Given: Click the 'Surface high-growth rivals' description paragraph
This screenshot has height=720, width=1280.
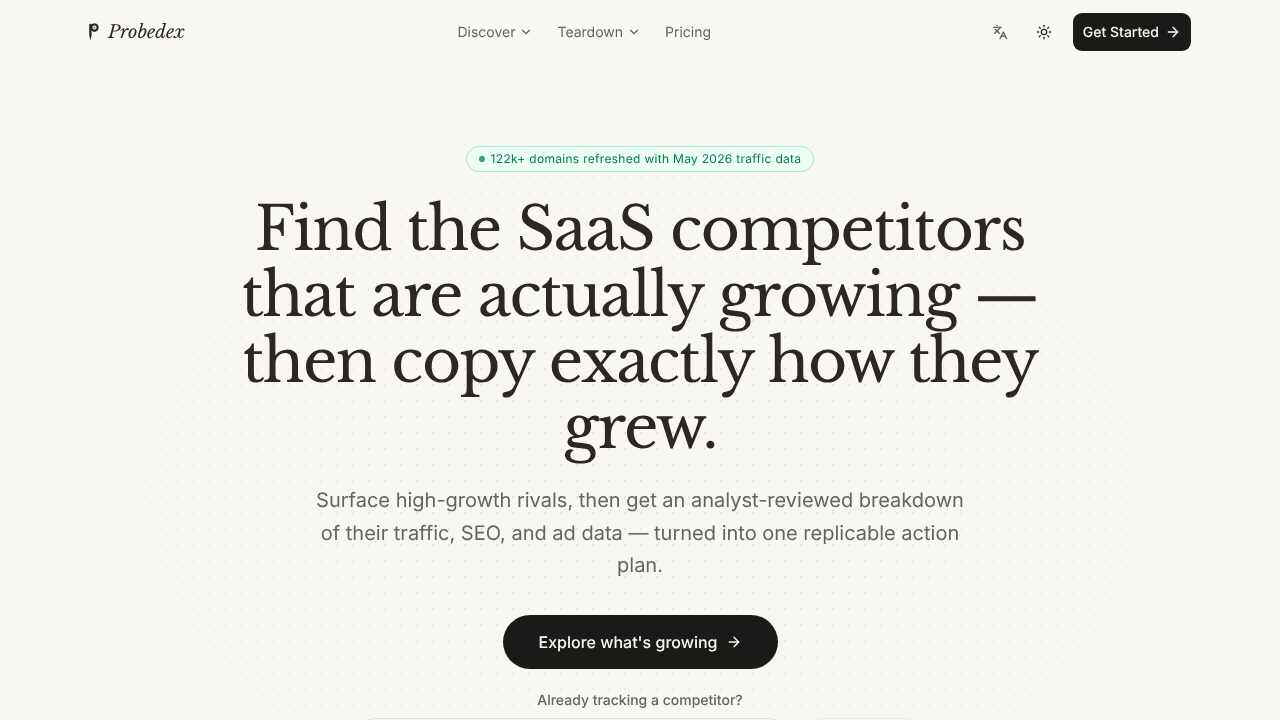Looking at the screenshot, I should pyautogui.click(x=640, y=532).
